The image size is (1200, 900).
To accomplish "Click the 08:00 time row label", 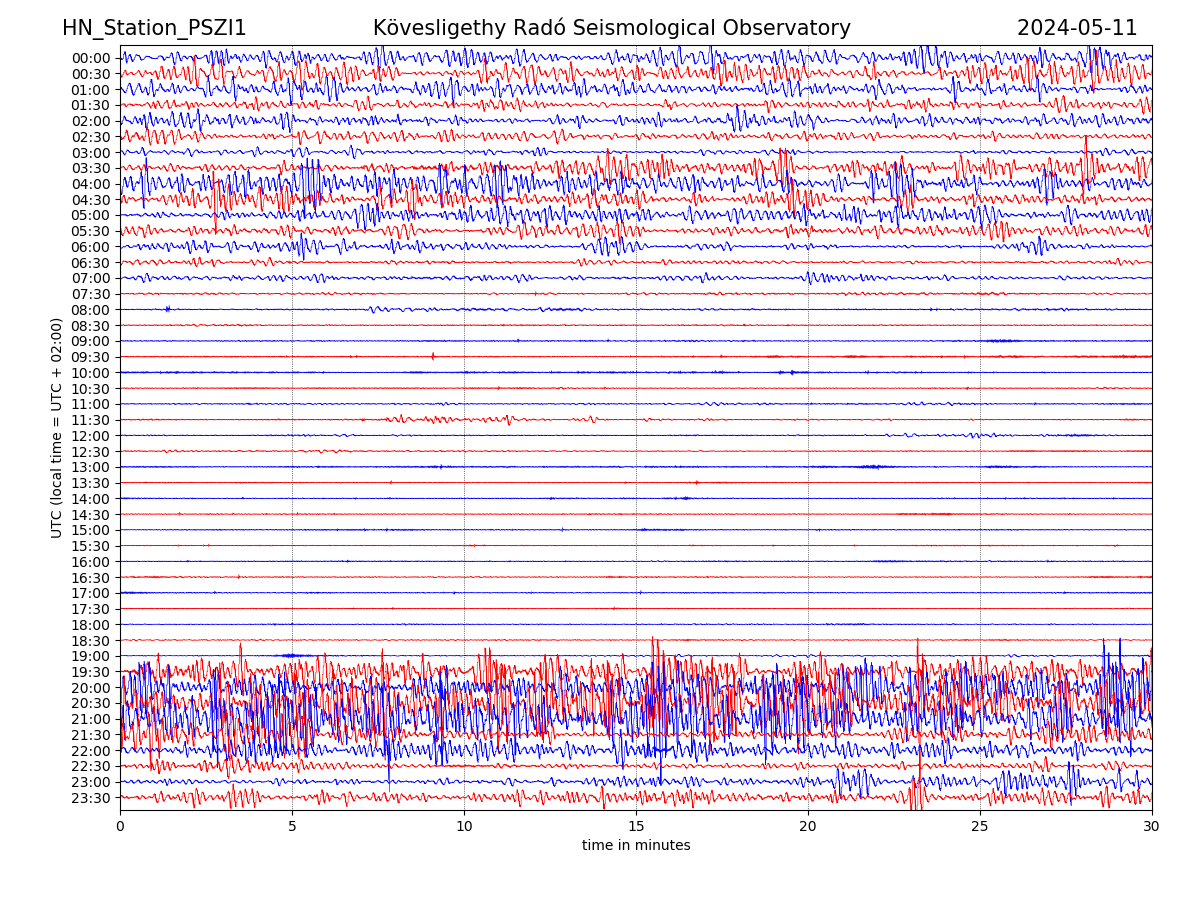I will point(90,310).
